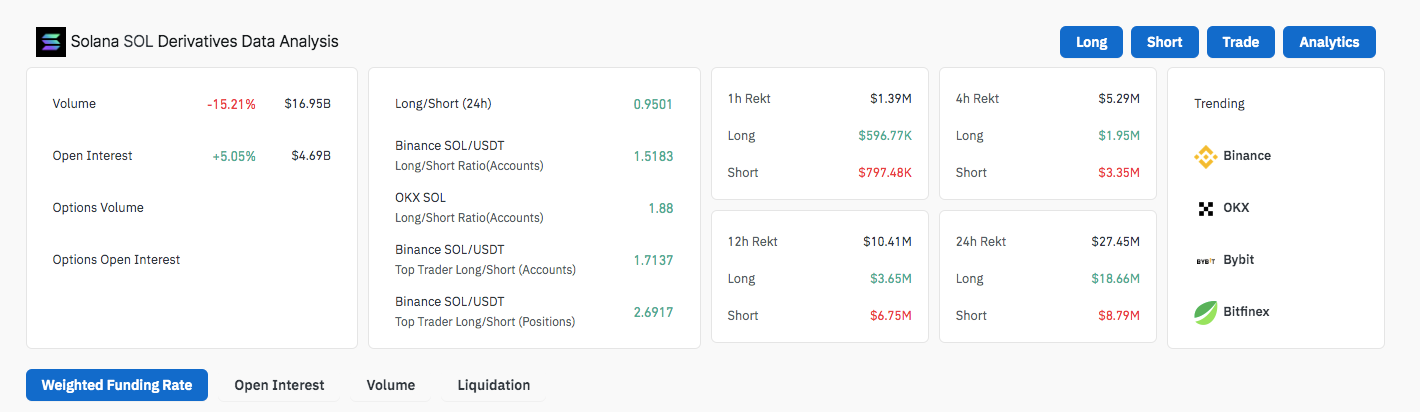The image size is (1420, 412).
Task: Click the OKX logo icon
Action: point(1205,208)
